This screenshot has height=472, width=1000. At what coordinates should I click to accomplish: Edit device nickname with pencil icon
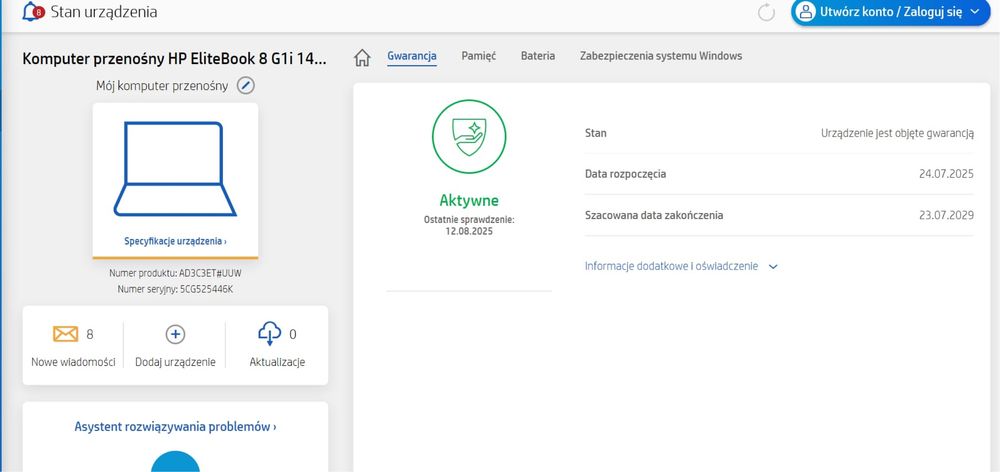[x=246, y=85]
